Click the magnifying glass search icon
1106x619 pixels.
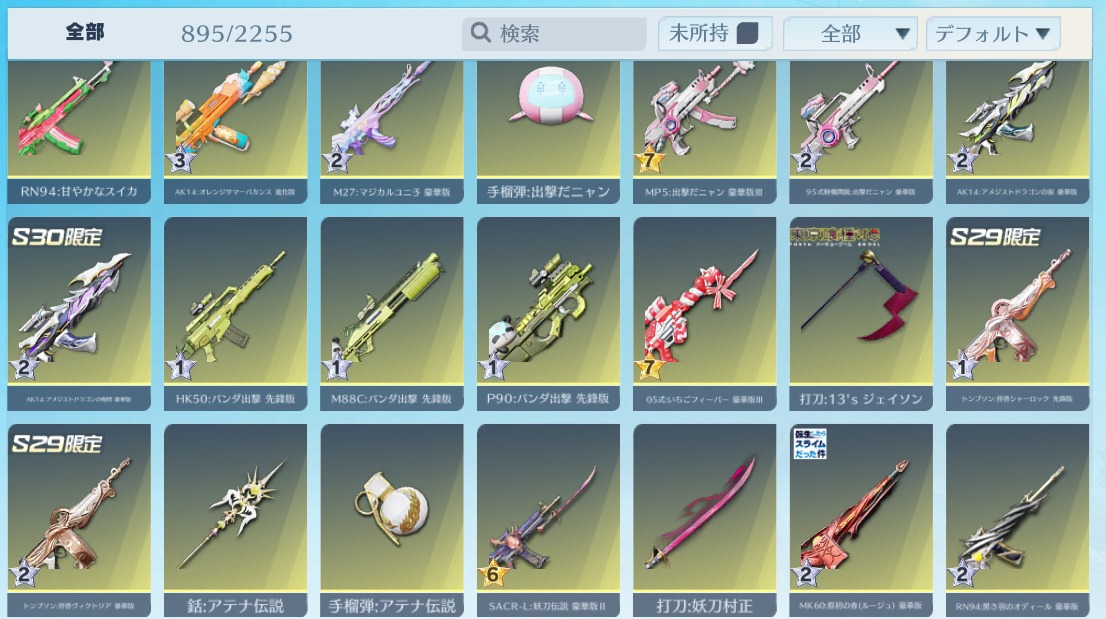click(x=480, y=32)
